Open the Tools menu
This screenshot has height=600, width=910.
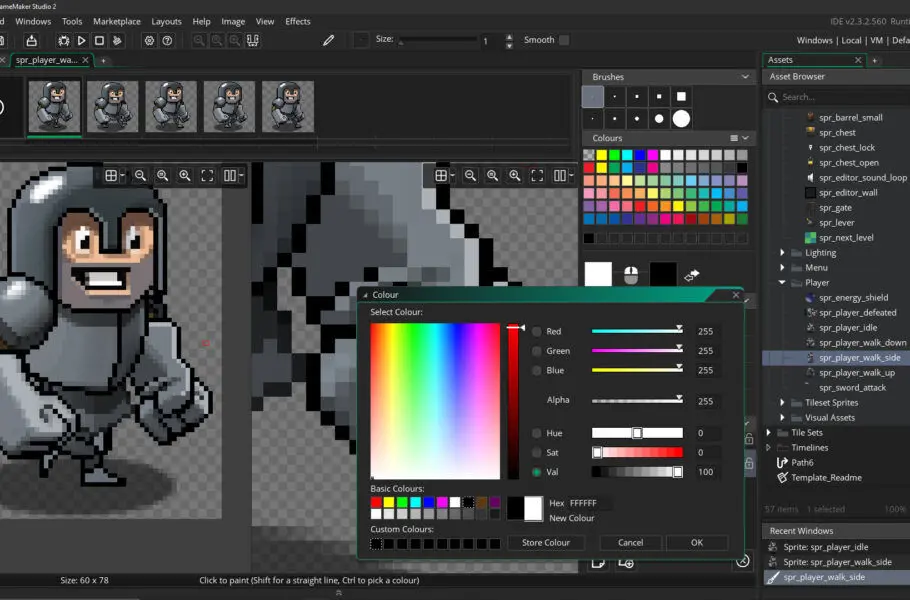coord(71,20)
